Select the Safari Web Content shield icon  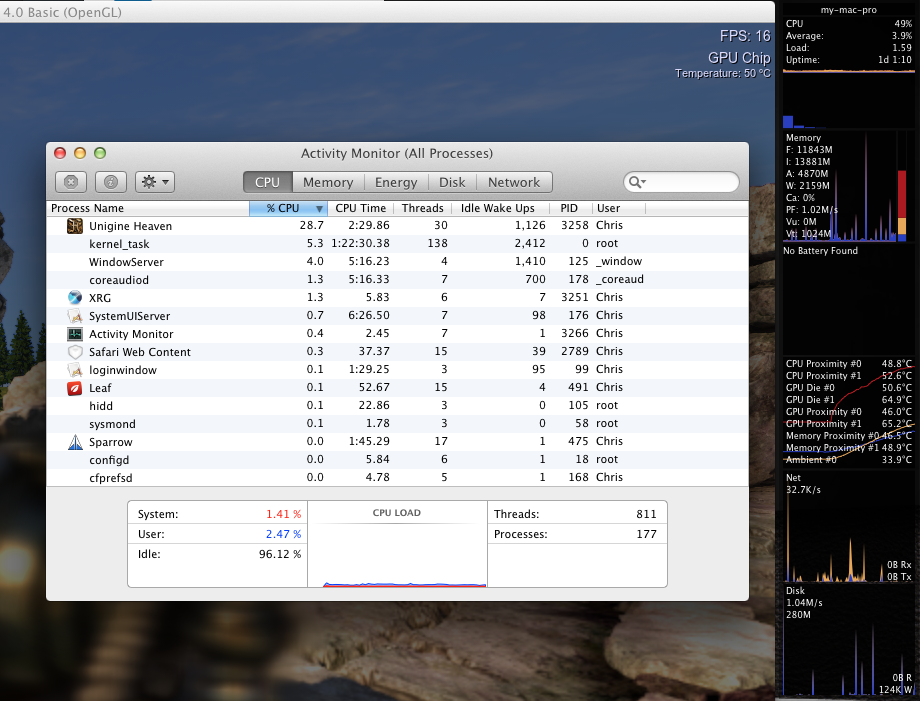coord(75,352)
